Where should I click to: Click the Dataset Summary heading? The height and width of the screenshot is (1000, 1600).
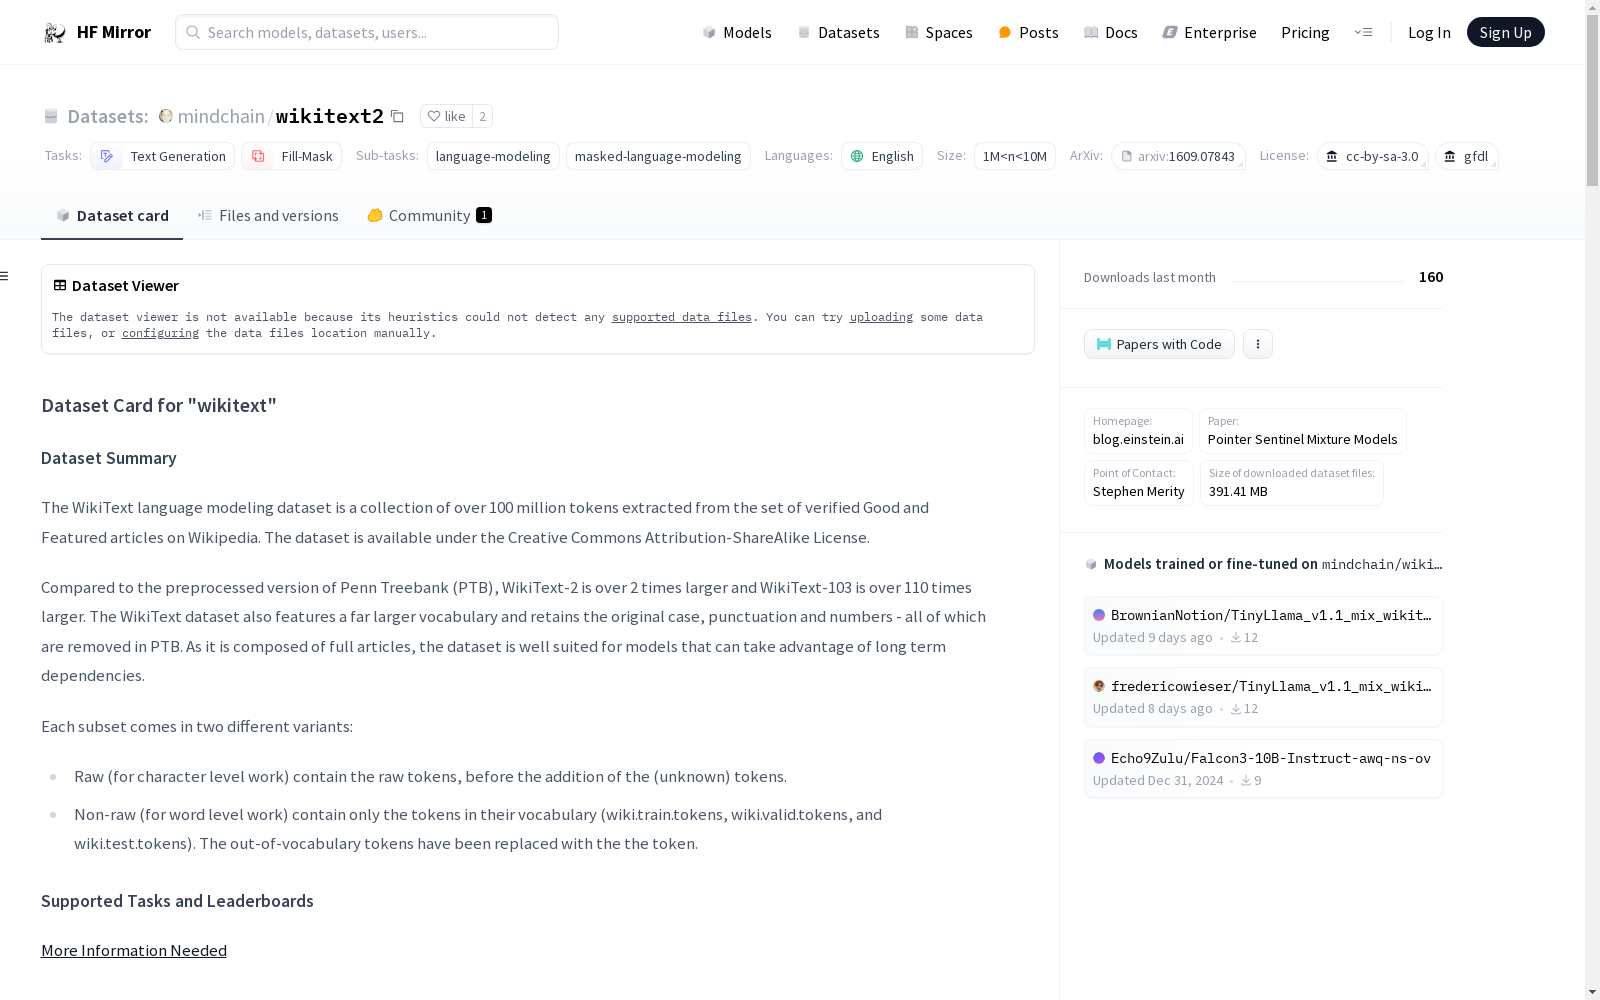click(x=109, y=458)
